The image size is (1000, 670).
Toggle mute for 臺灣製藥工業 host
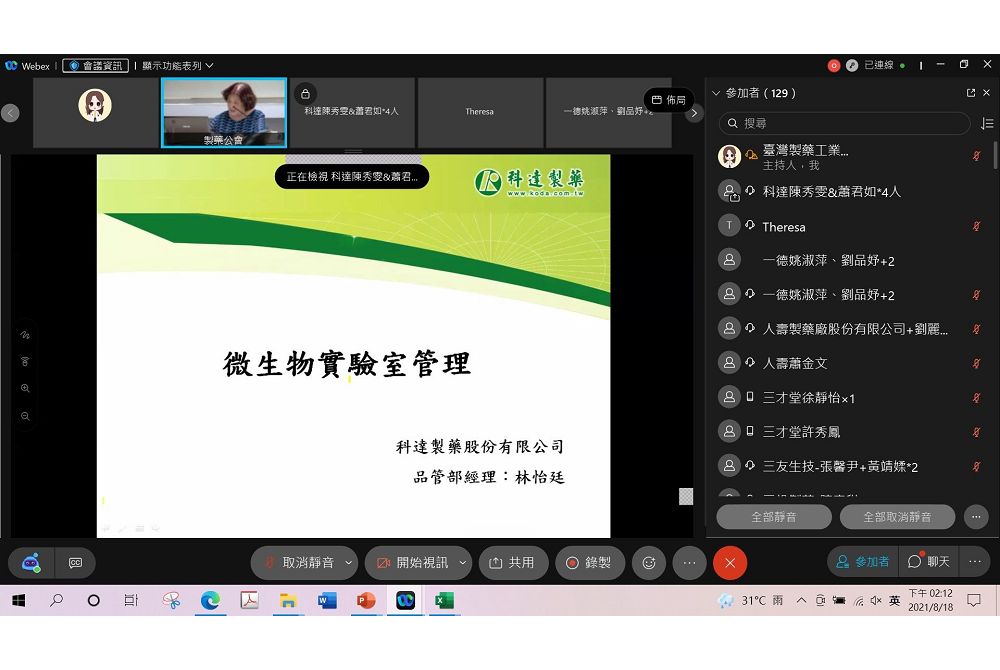pos(976,156)
